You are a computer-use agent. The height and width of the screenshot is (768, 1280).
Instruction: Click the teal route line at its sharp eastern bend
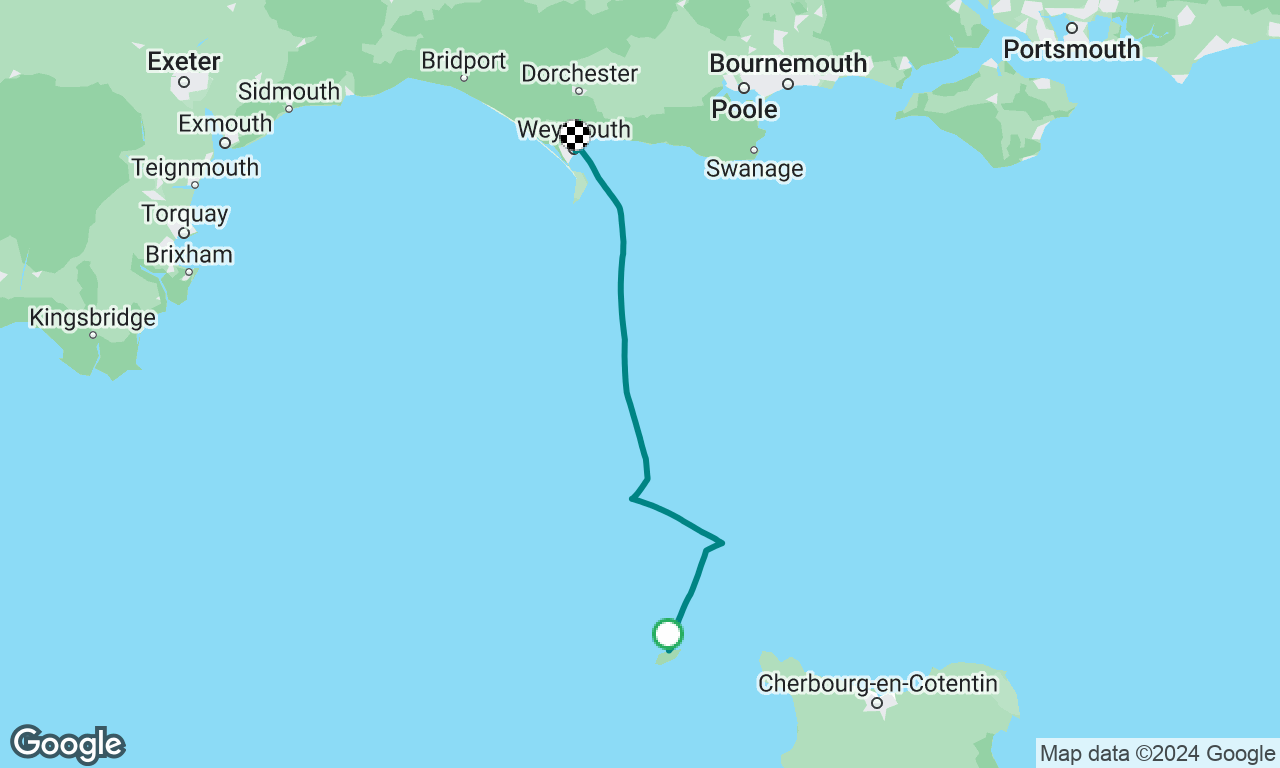[x=720, y=543]
